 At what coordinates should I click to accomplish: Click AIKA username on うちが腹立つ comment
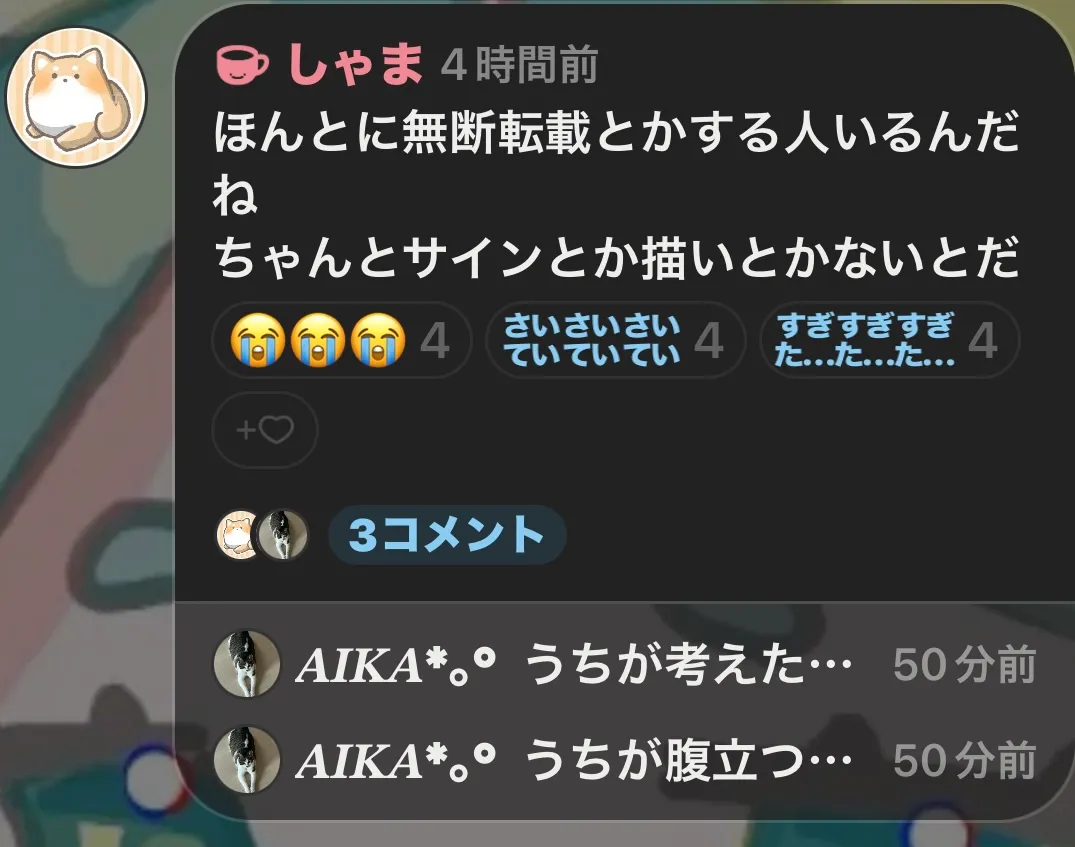396,761
